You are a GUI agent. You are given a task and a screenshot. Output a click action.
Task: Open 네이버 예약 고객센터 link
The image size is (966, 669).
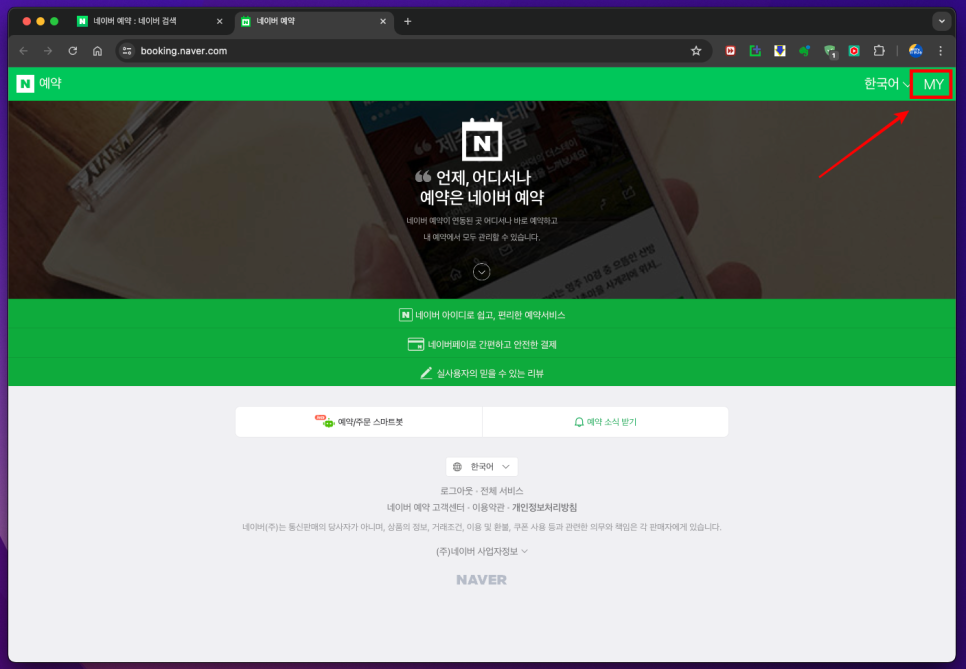pos(425,508)
